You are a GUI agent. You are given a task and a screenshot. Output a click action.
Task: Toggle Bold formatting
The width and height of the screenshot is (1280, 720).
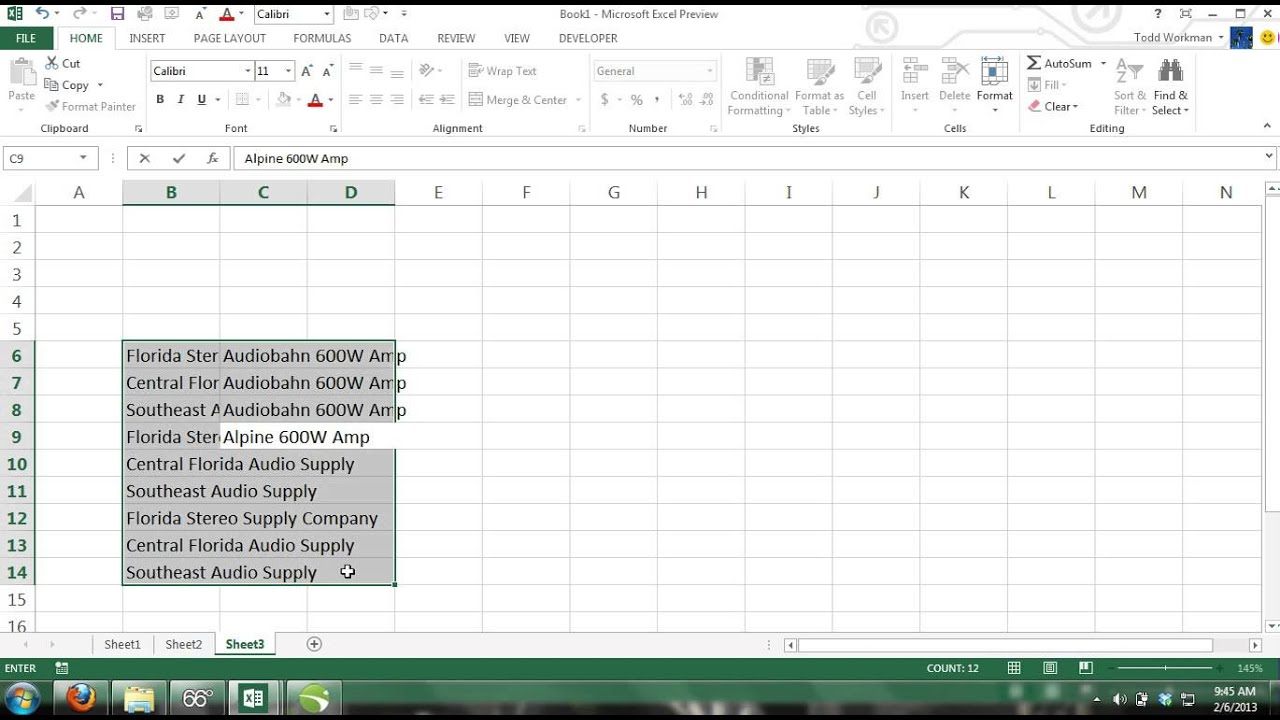click(160, 100)
